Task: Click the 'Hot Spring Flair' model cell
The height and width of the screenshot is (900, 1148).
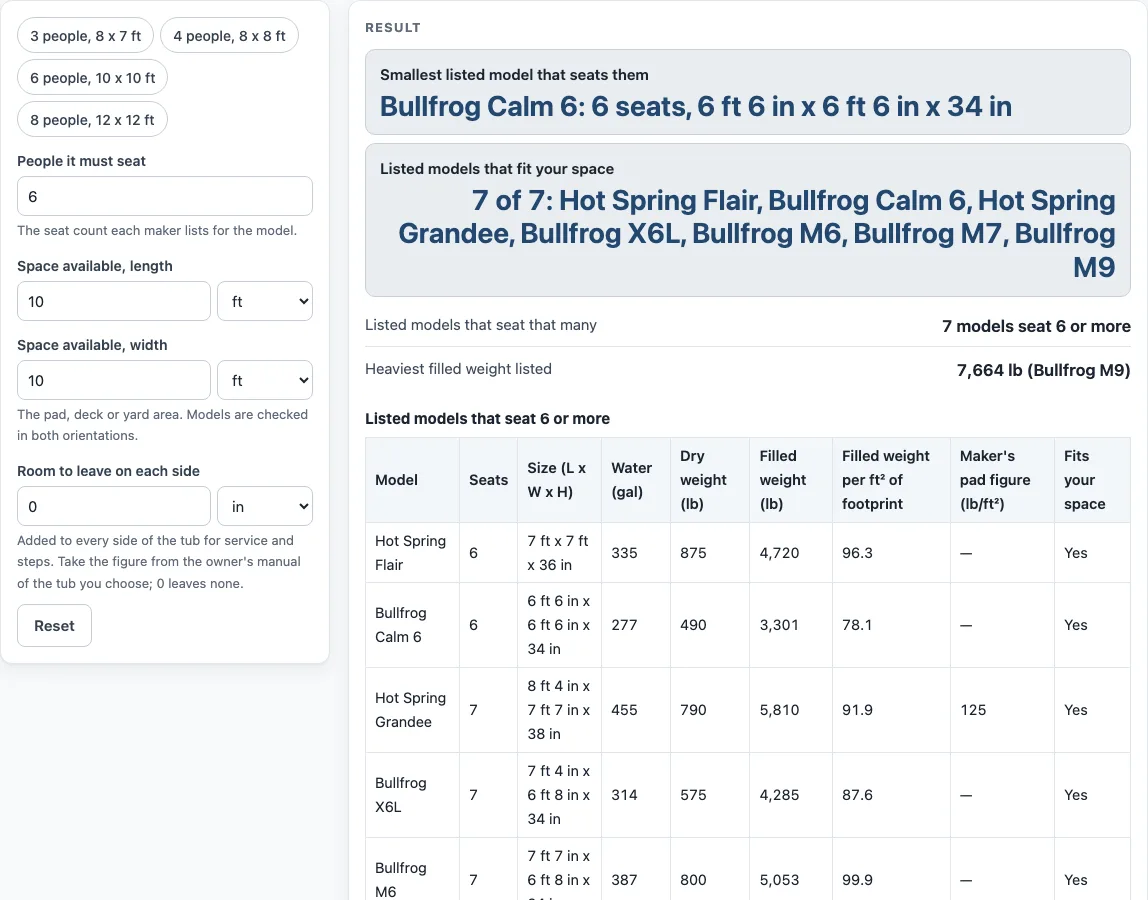Action: click(x=412, y=553)
